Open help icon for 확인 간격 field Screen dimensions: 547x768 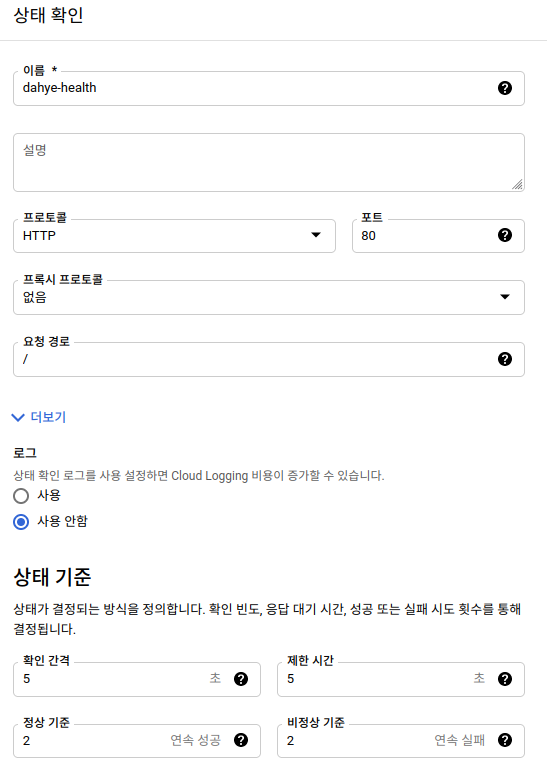click(x=241, y=679)
